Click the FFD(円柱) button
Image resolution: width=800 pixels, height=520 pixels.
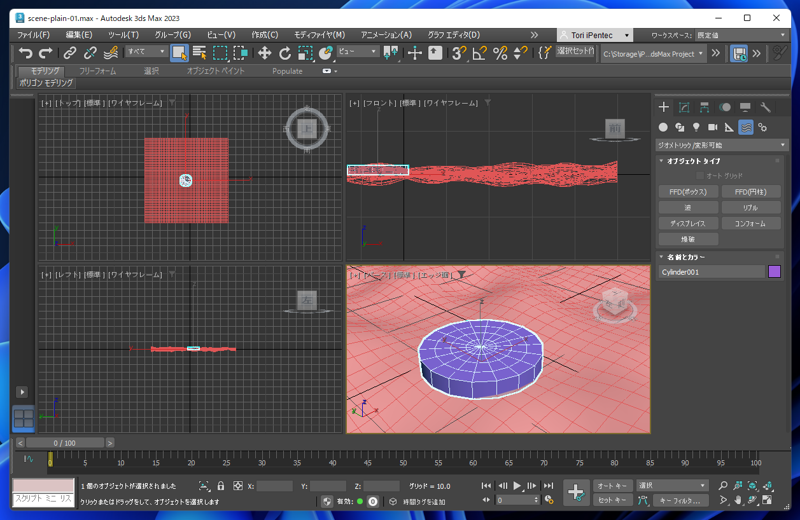point(751,192)
